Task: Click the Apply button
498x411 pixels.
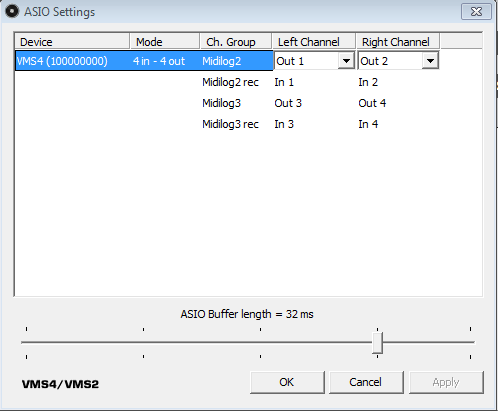Action: click(x=446, y=382)
